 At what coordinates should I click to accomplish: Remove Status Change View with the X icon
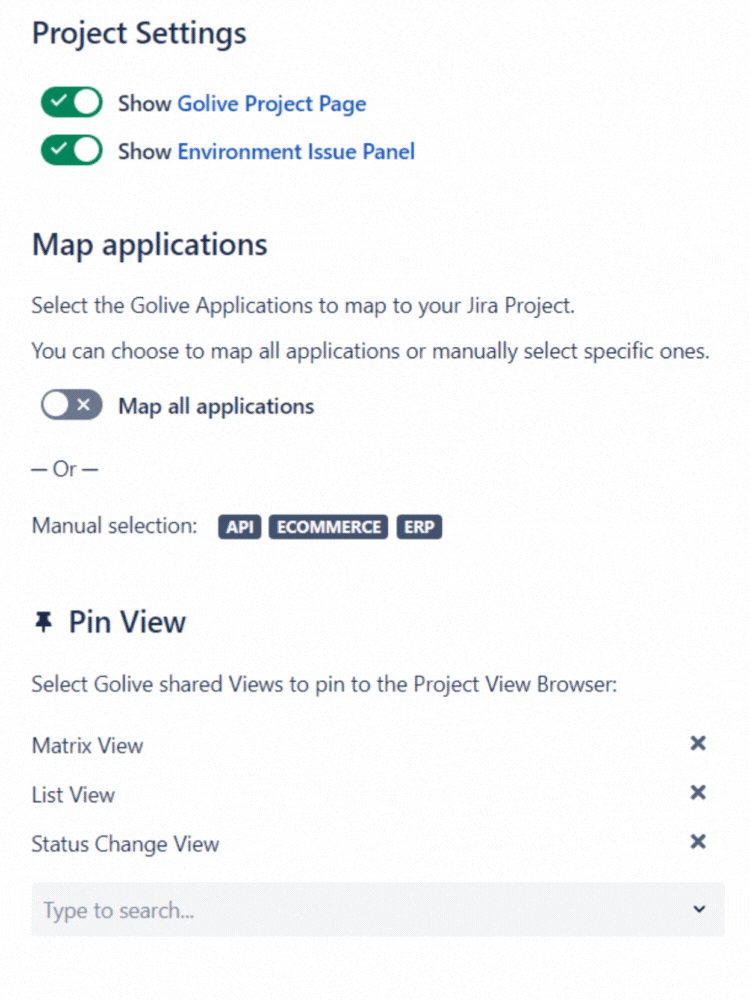click(697, 841)
